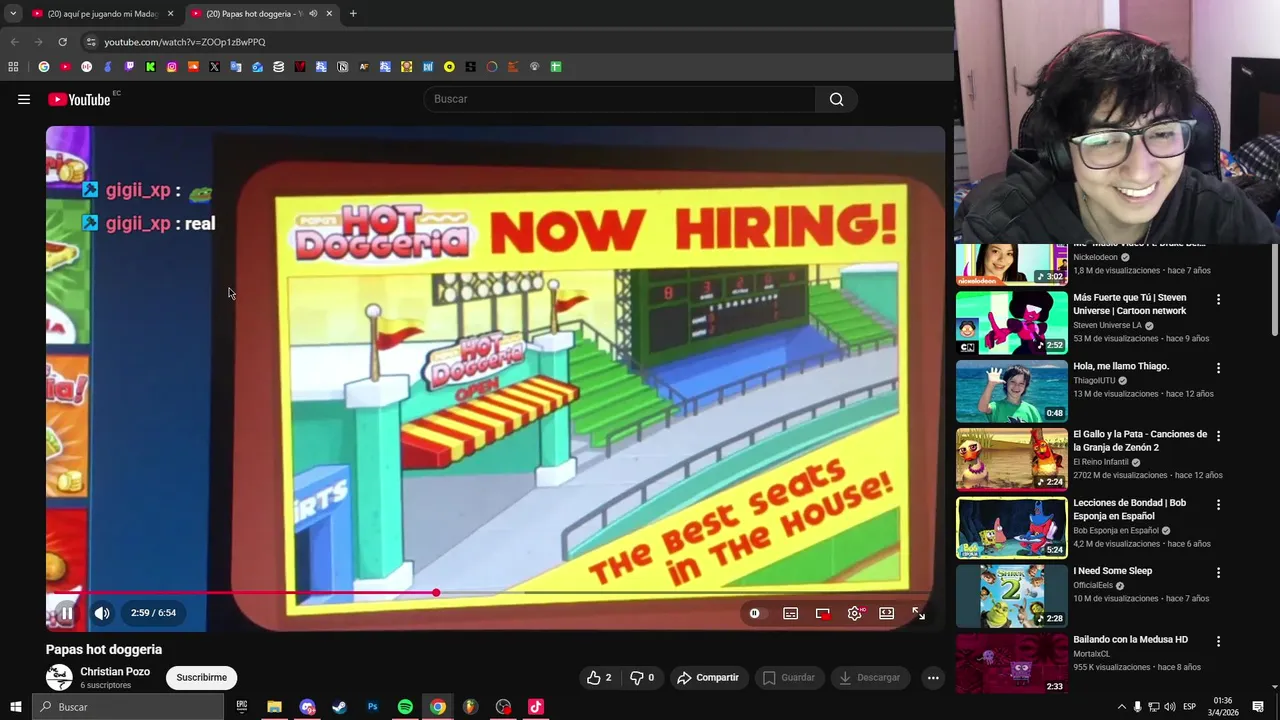Dislike the Papas hot doggeria video

coord(642,677)
